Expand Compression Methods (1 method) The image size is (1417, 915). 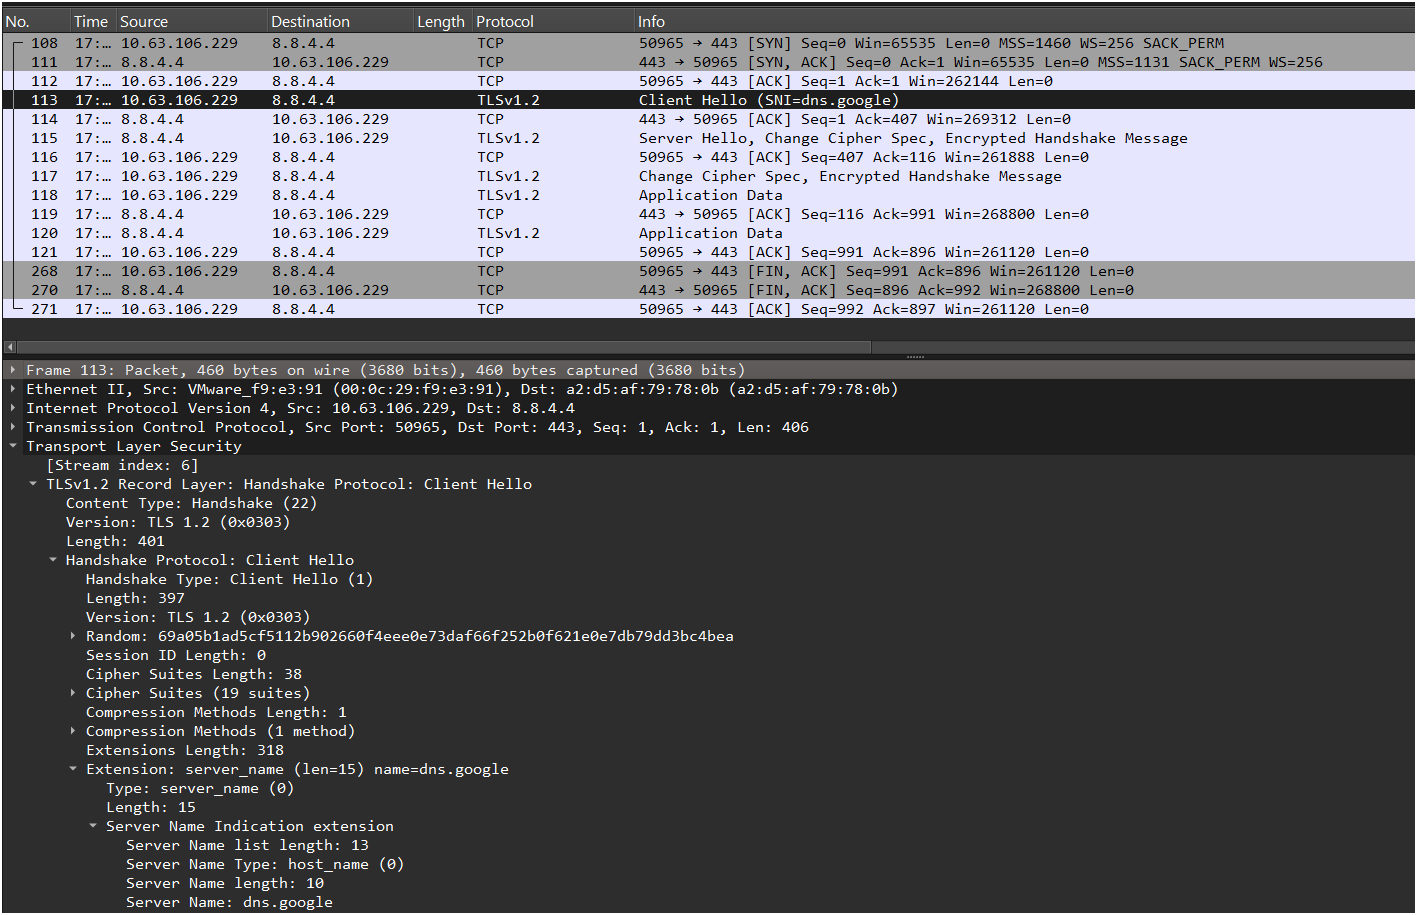coord(73,731)
